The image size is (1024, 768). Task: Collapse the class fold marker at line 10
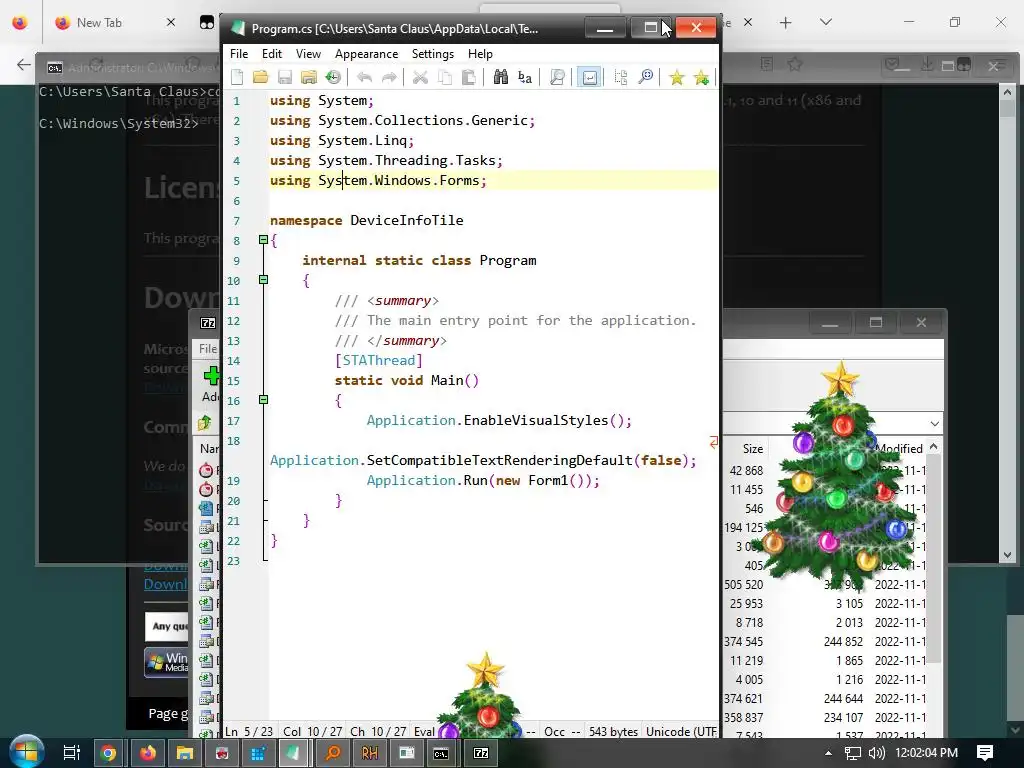coord(263,280)
